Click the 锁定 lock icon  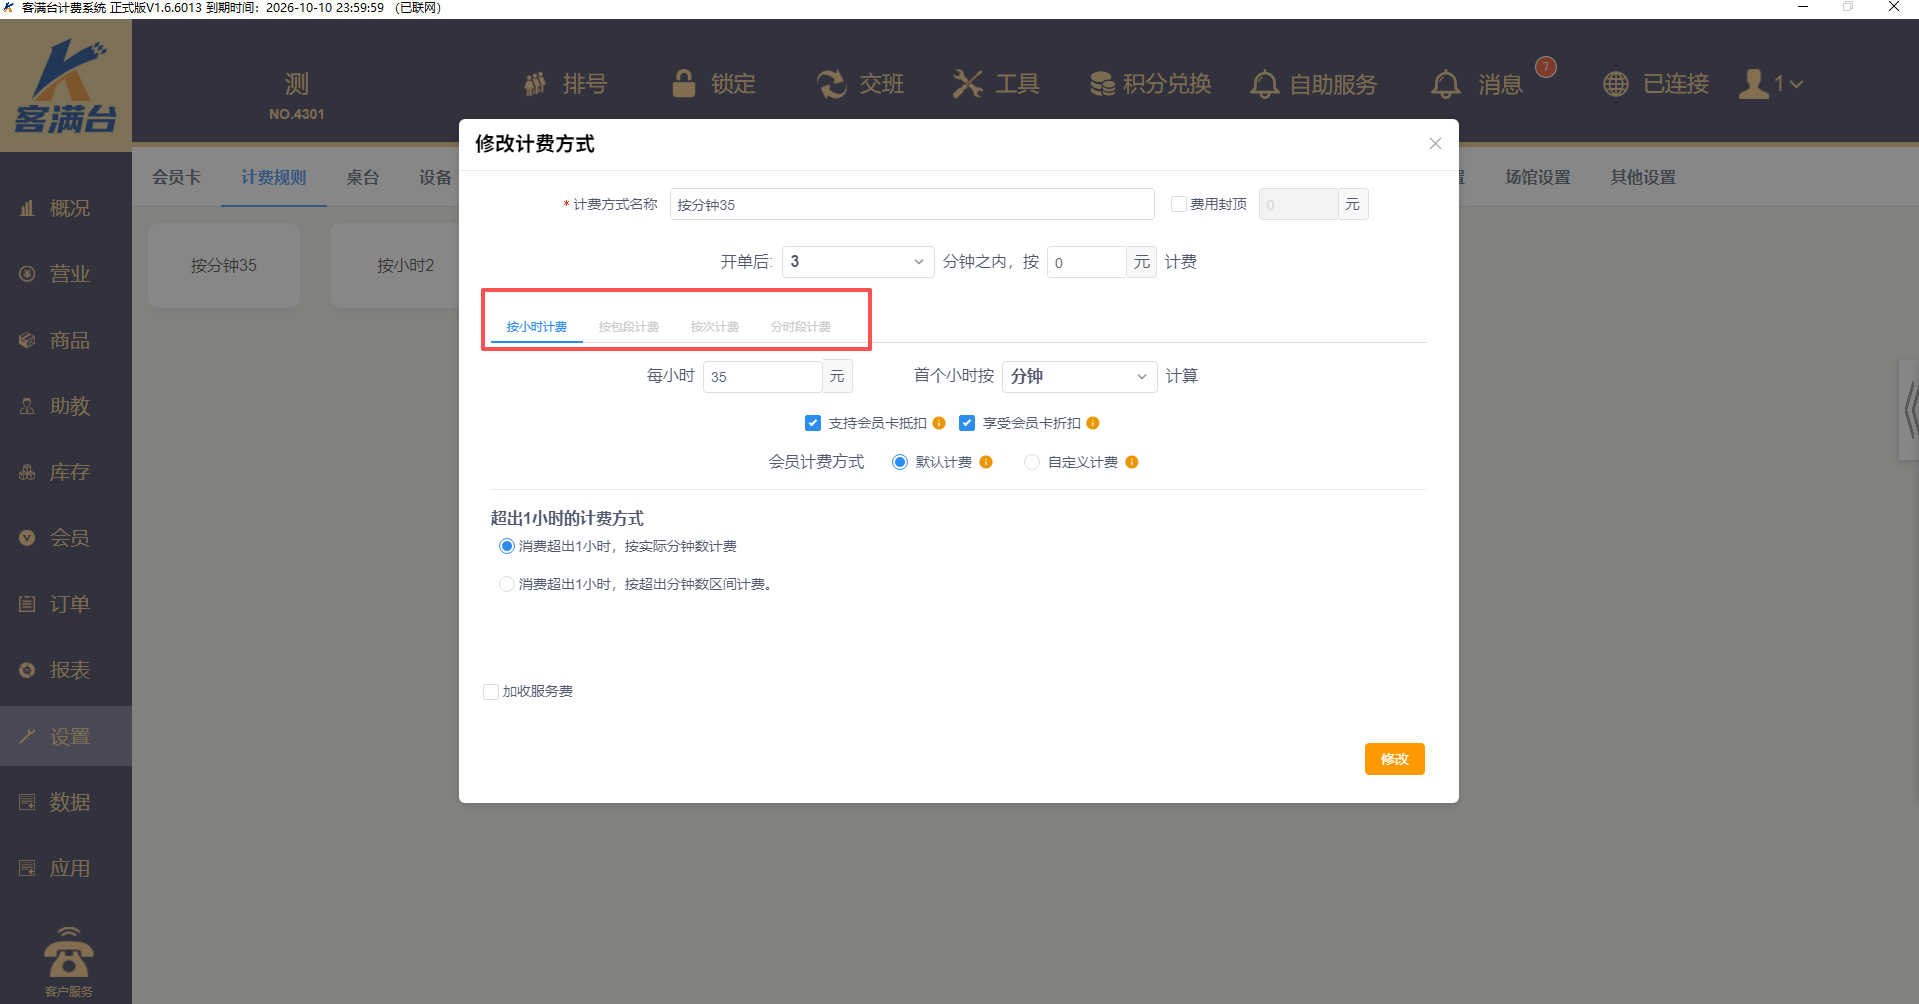click(684, 84)
